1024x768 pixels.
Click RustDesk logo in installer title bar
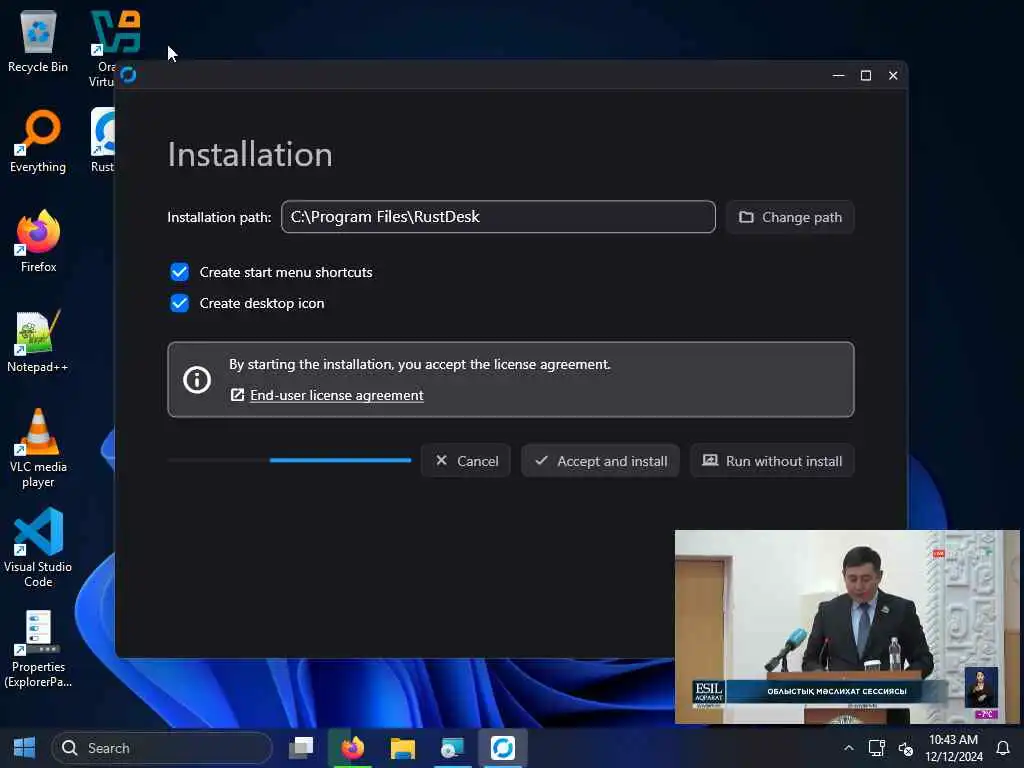pos(128,75)
